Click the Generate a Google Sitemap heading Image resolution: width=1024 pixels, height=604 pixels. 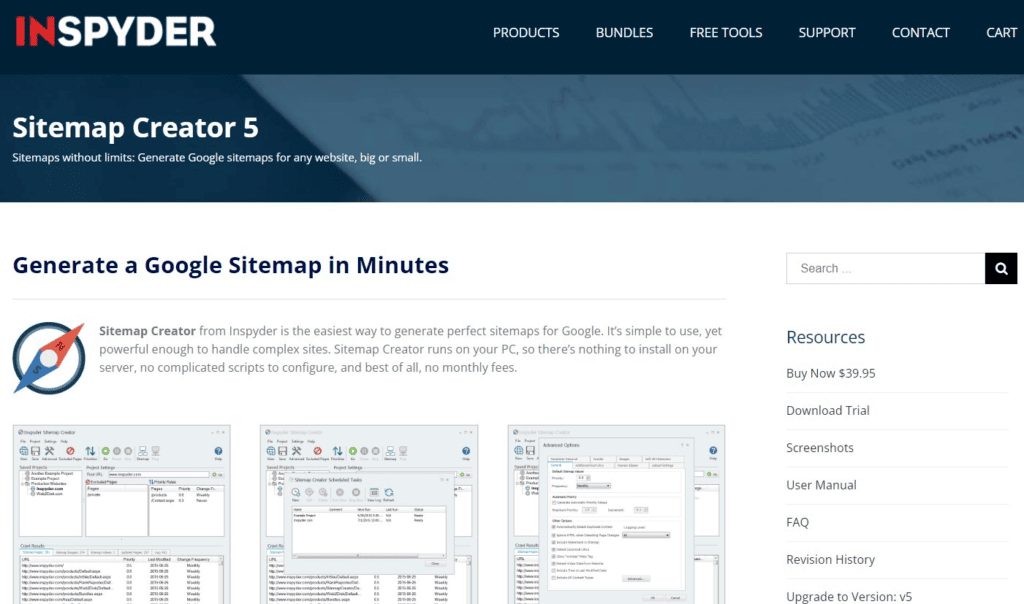(x=231, y=265)
